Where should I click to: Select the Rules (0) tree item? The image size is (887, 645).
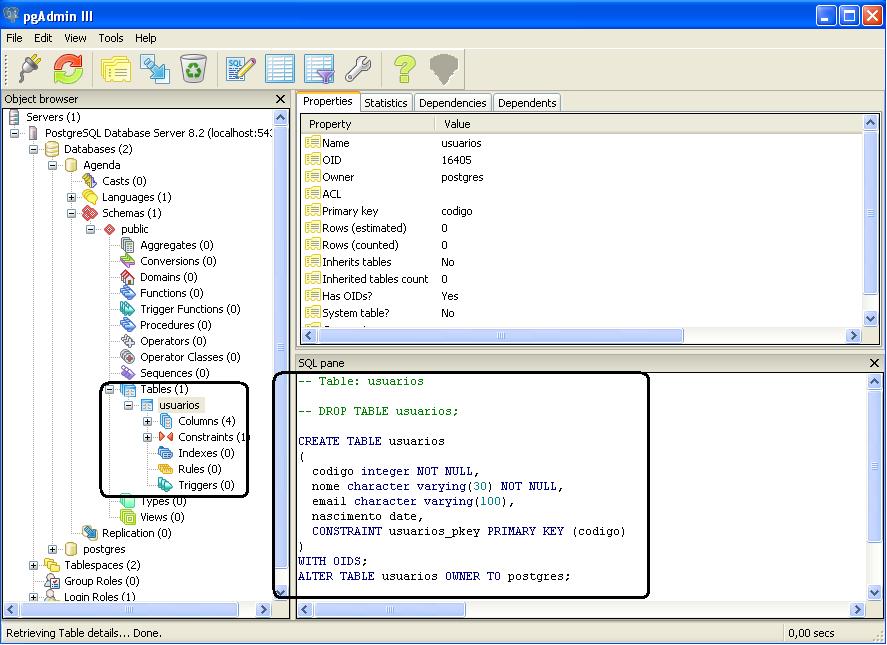200,469
